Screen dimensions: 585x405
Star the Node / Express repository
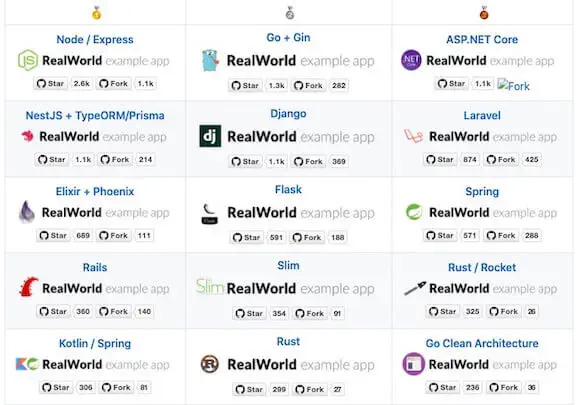pyautogui.click(x=50, y=84)
